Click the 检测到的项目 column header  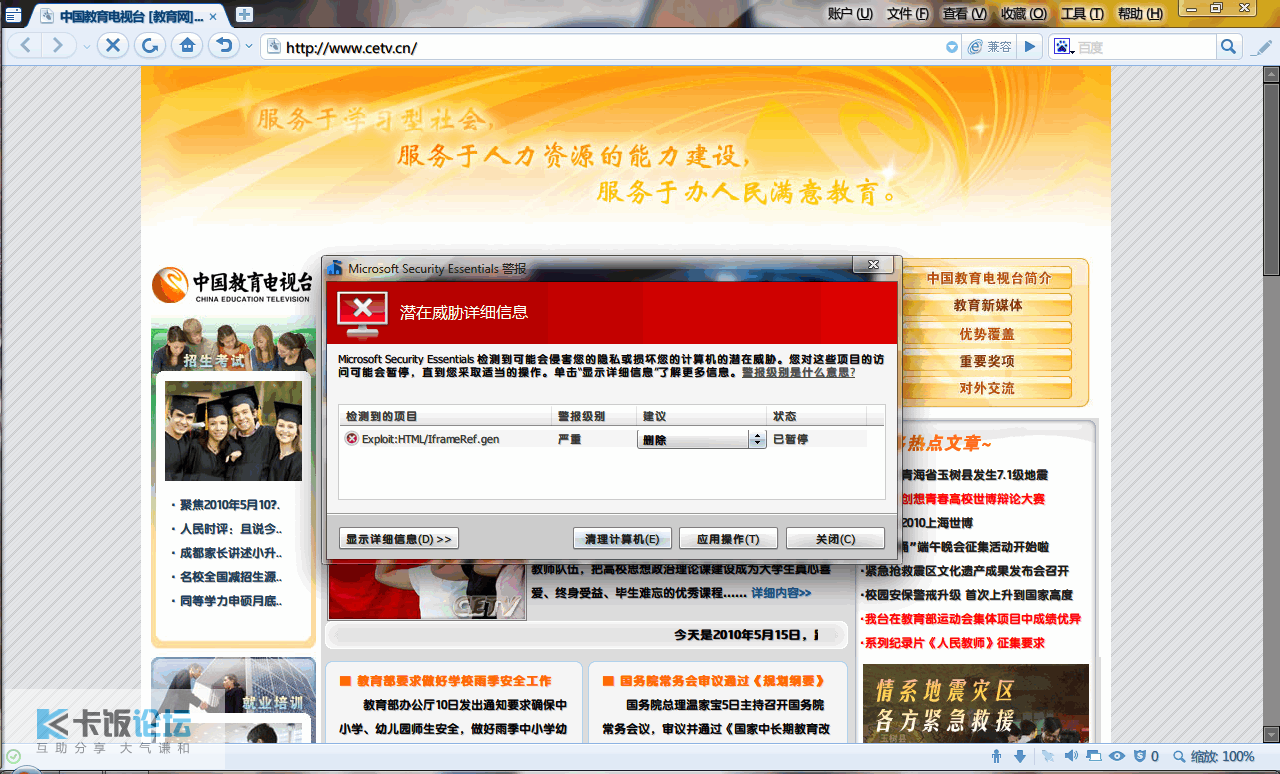(445, 416)
